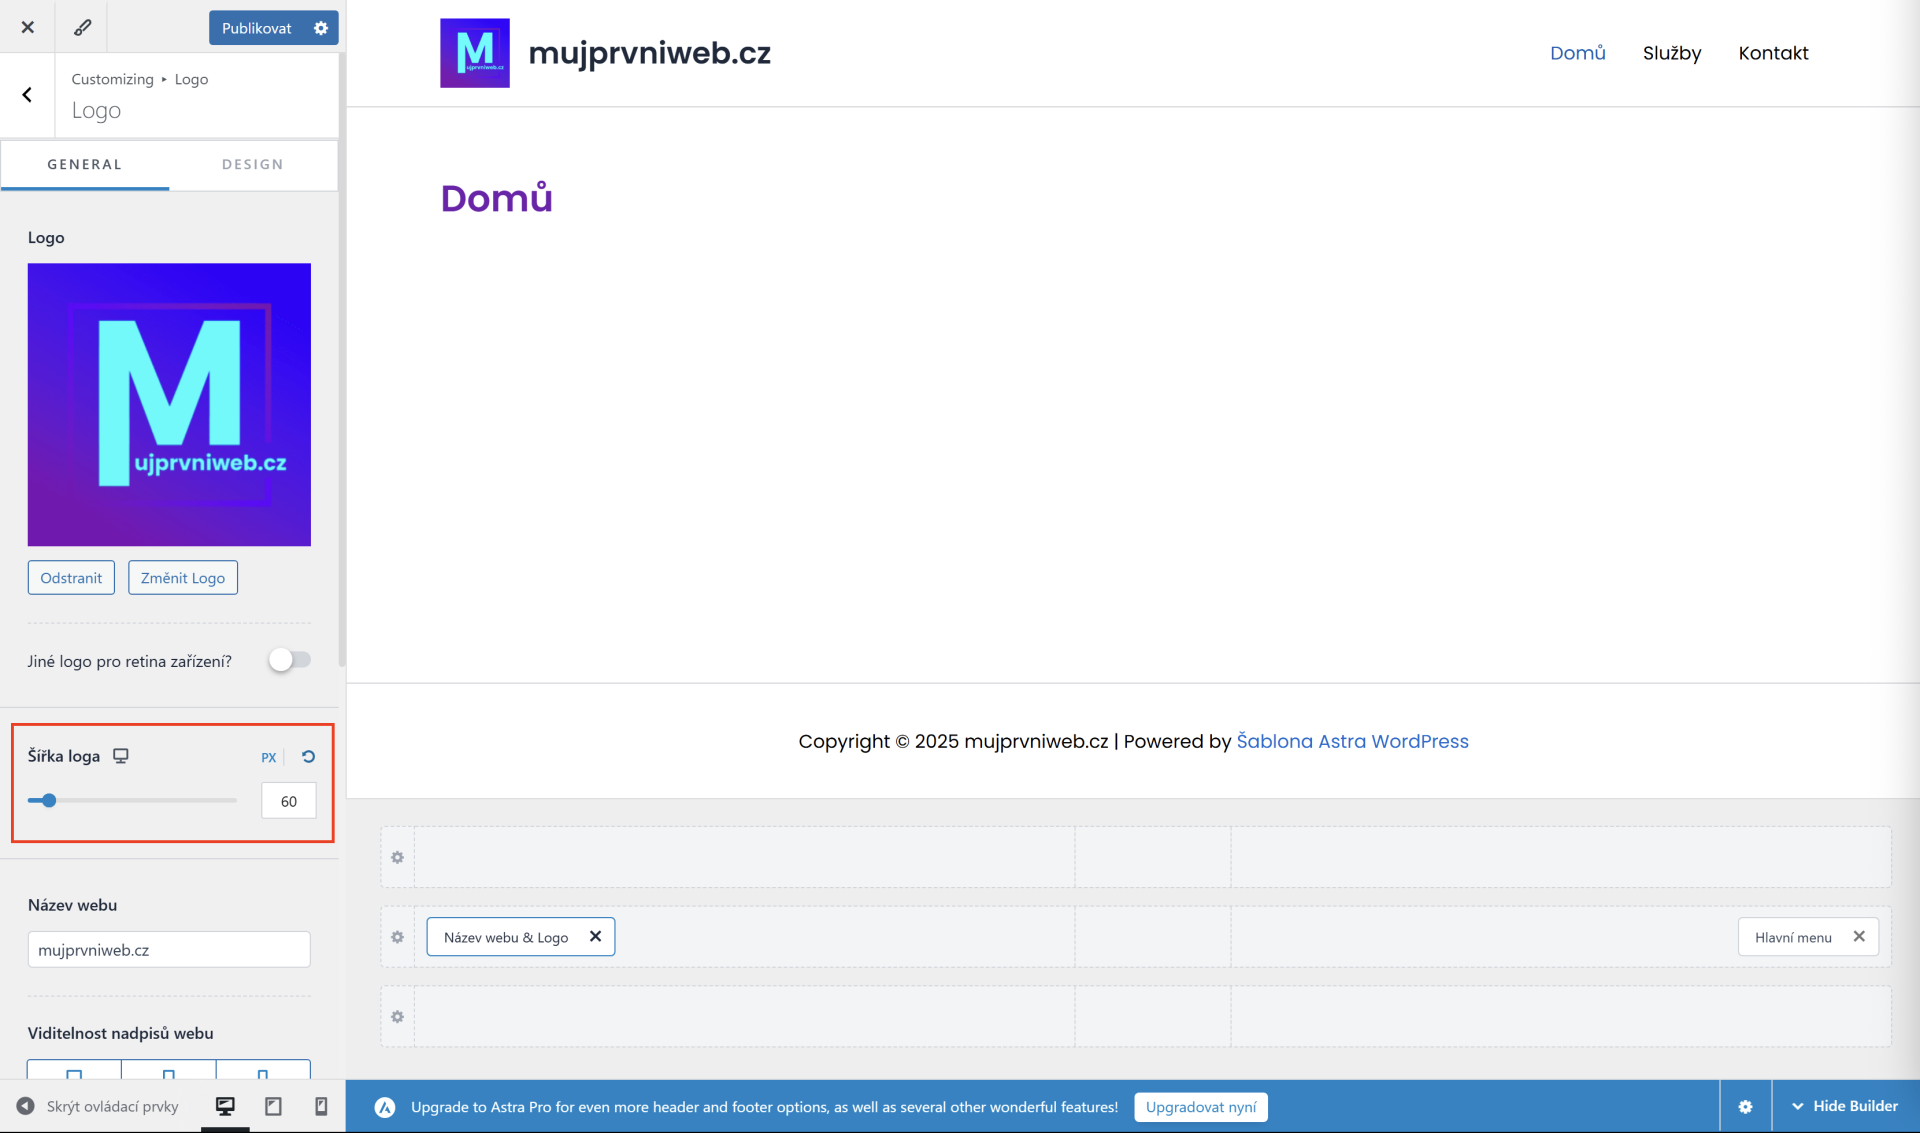Collapse builder with Hide Builder
Viewport: 1920px width, 1133px height.
click(1845, 1106)
